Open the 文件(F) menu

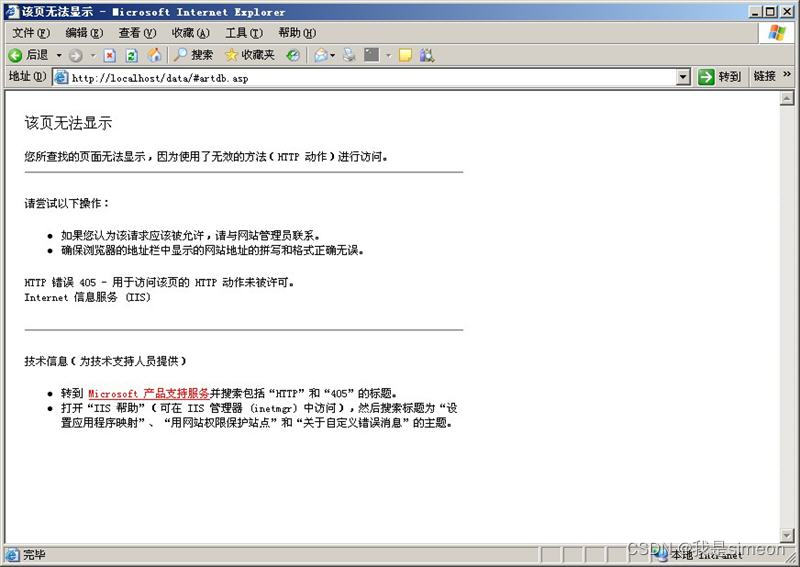point(31,33)
